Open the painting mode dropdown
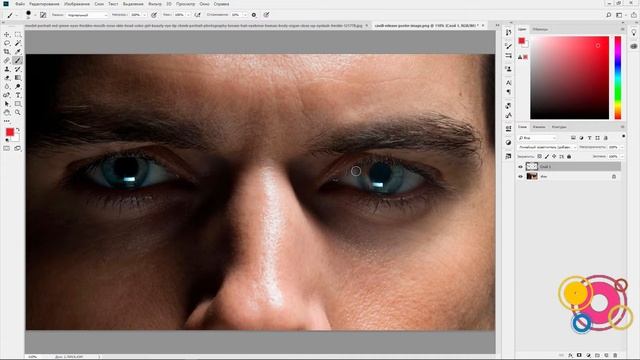 [x=87, y=15]
